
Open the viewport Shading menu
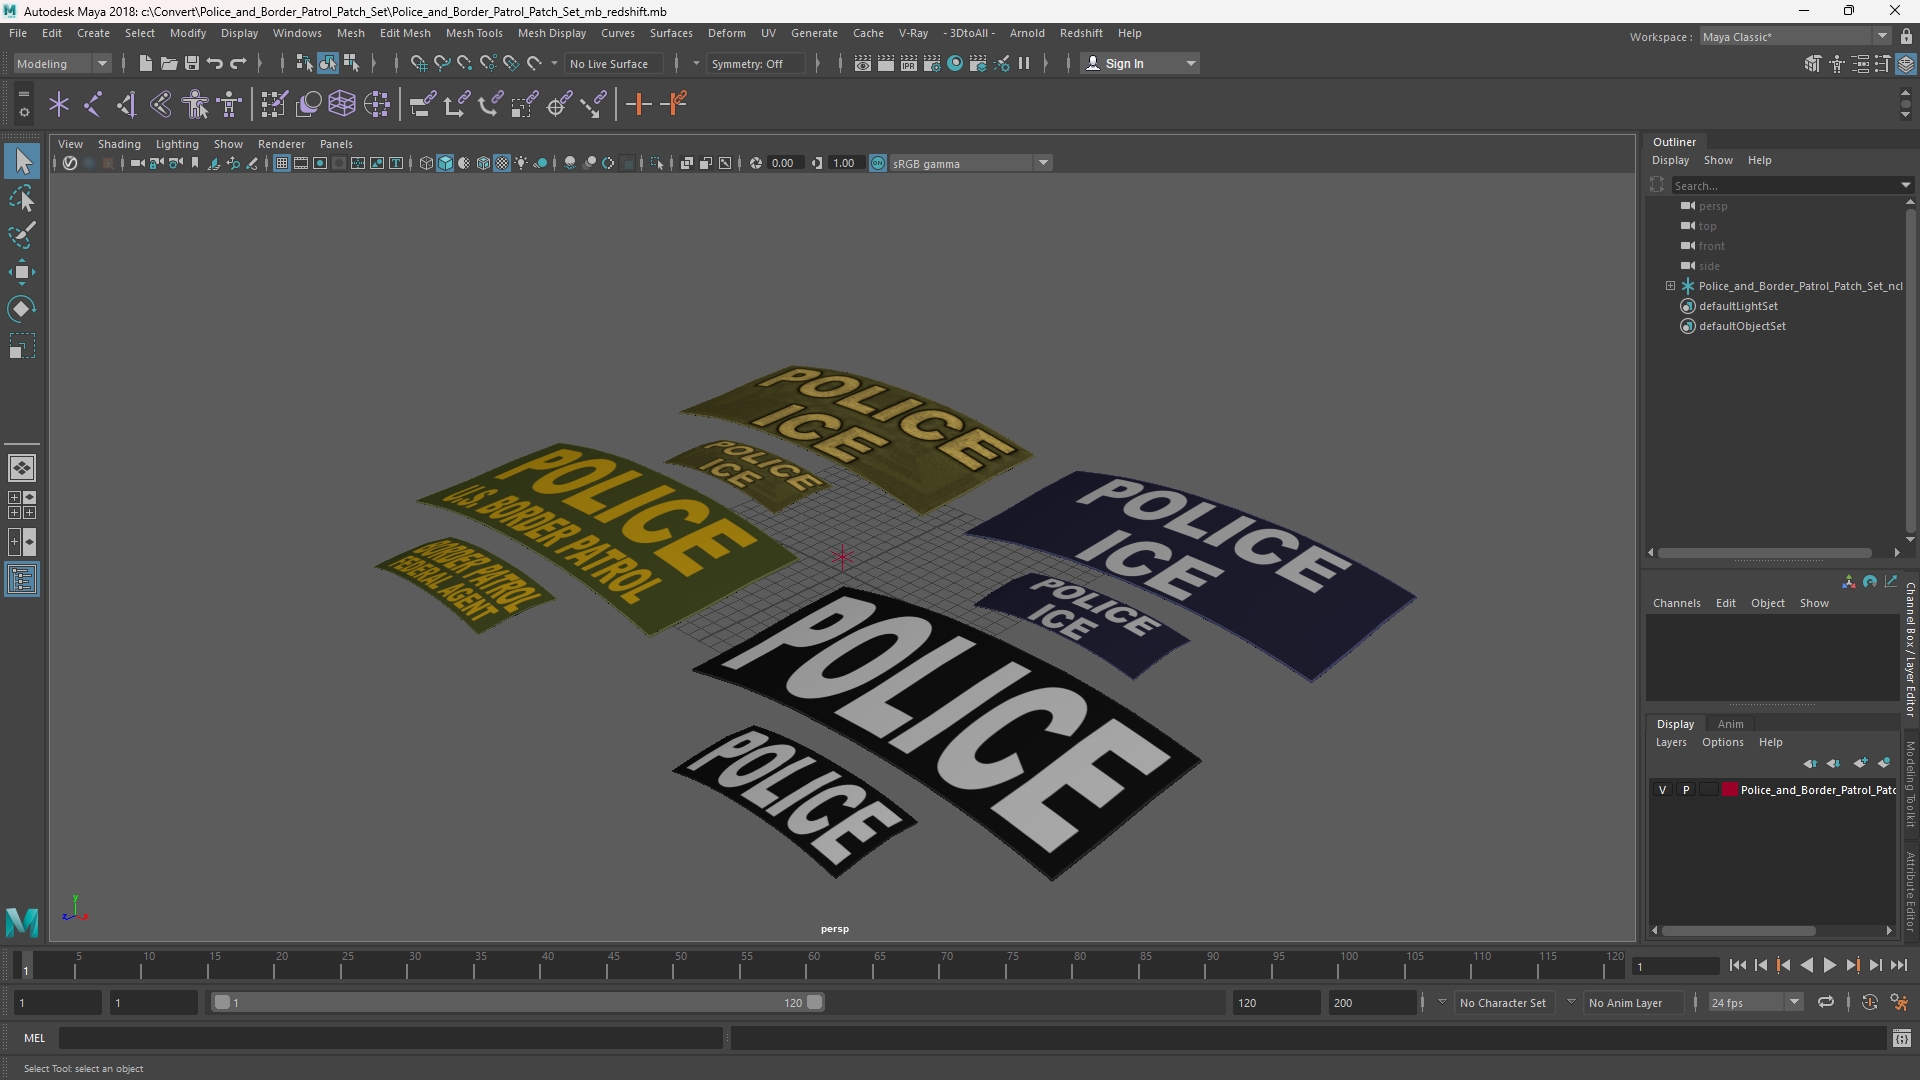[119, 144]
